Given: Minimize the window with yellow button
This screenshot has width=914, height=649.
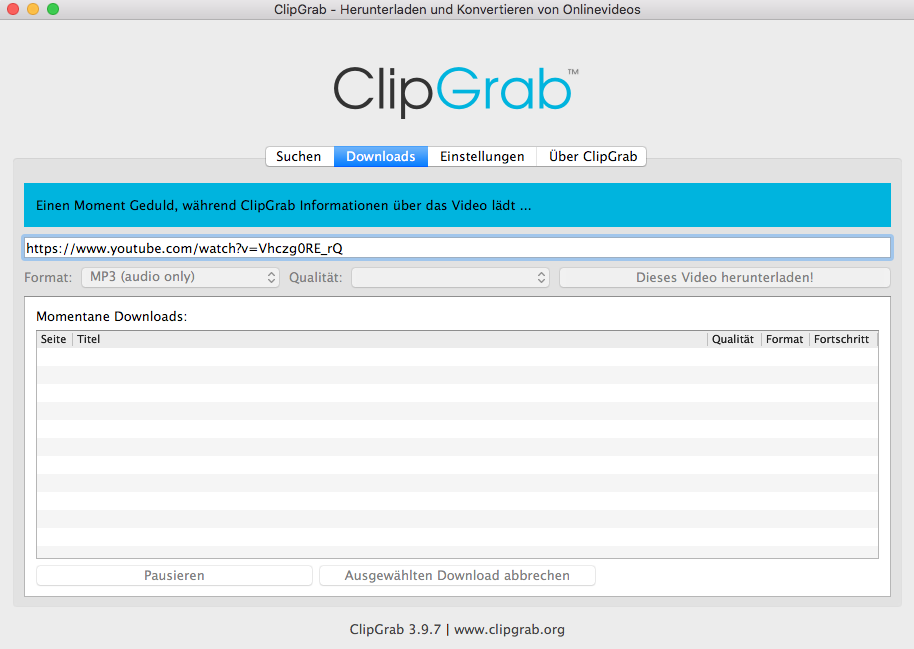Looking at the screenshot, I should 33,9.
